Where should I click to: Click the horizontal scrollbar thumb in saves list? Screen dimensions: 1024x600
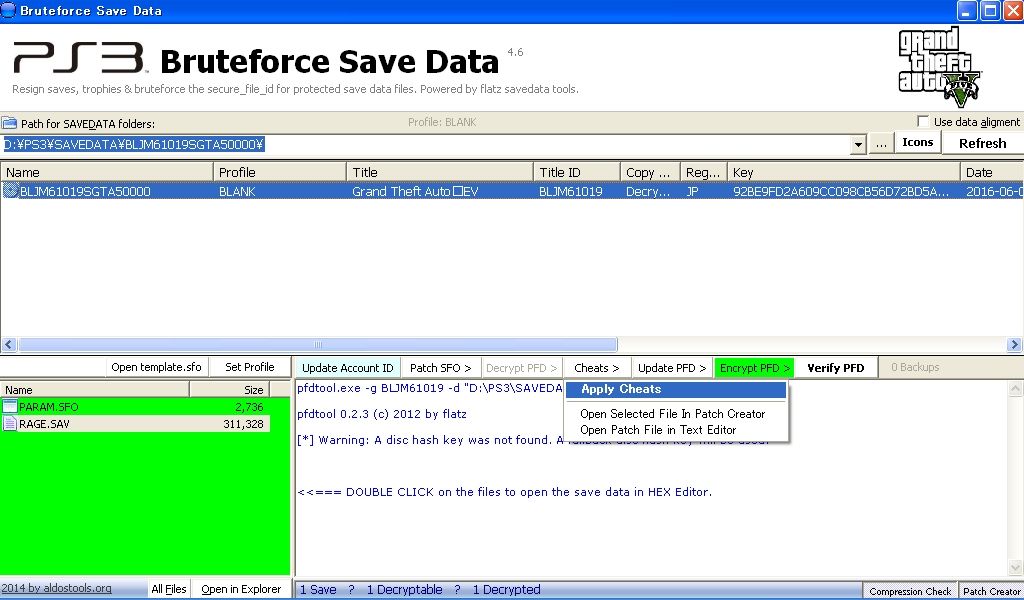317,344
